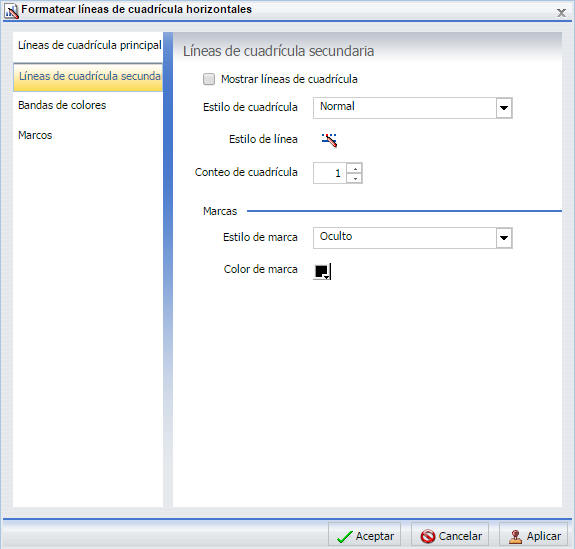Decrease Conteo de cuadrícula with down arrow
Viewport: 575px width, 549px height.
point(355,178)
